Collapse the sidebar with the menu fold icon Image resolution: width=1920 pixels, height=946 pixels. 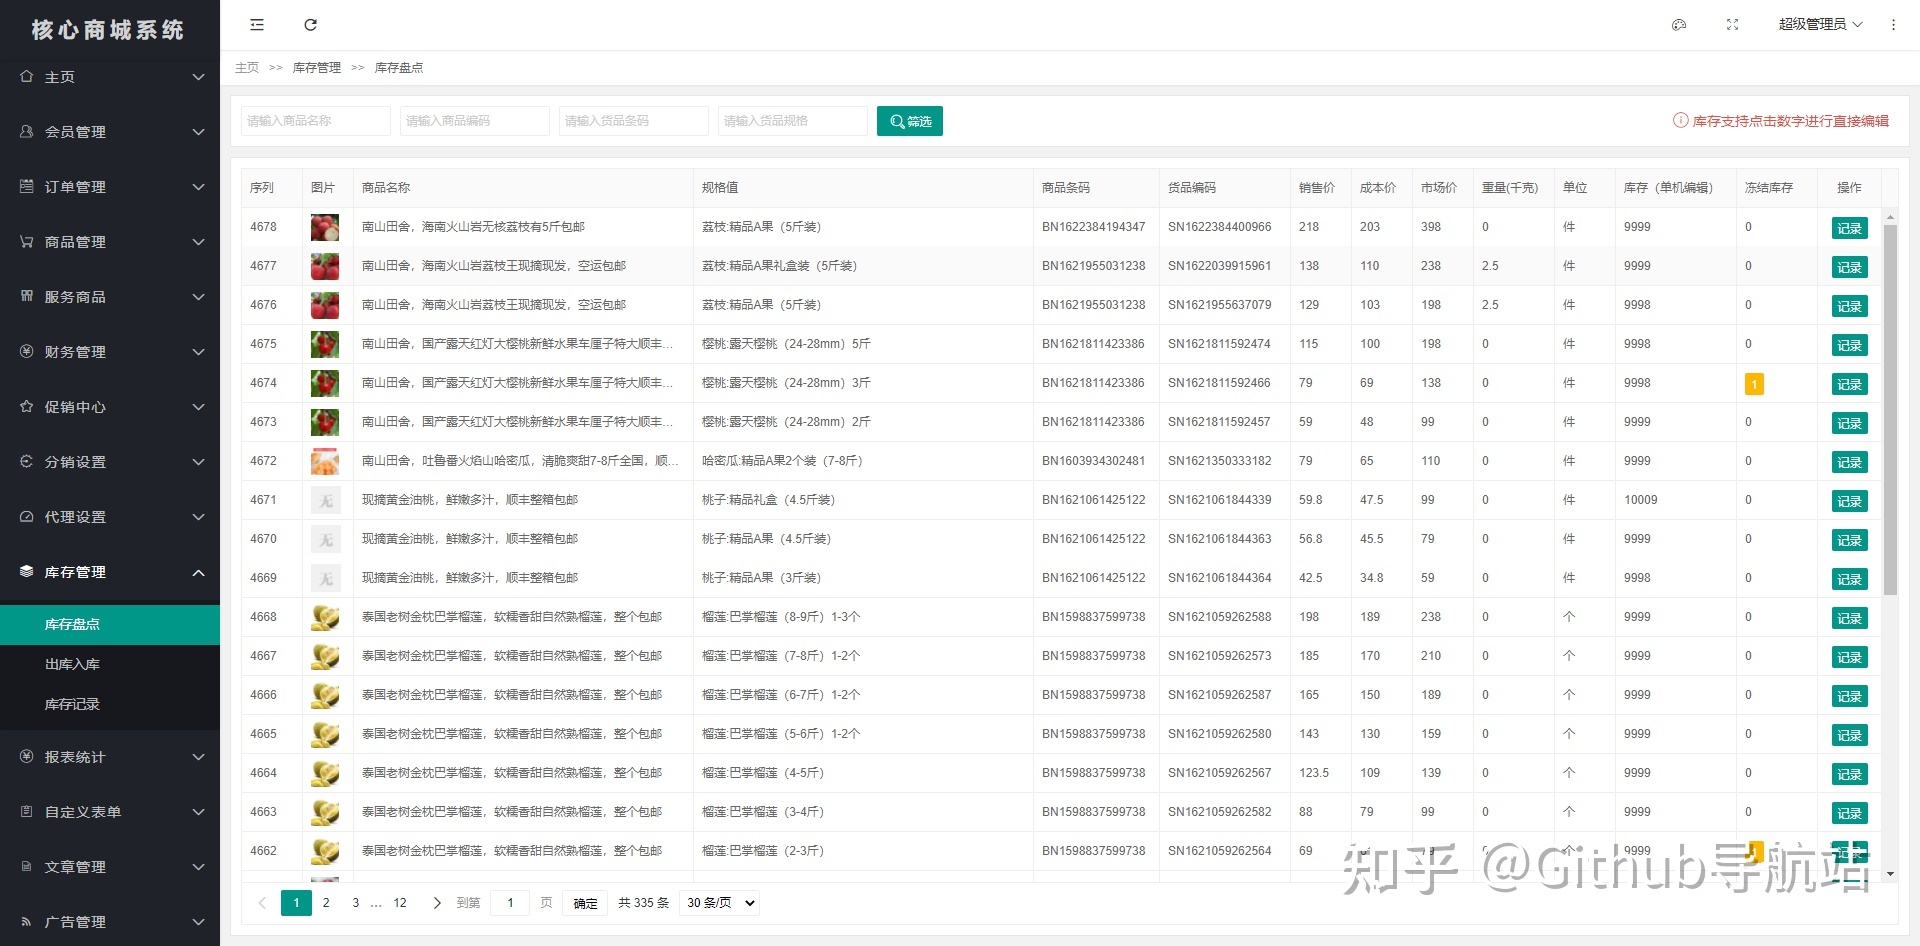point(257,25)
